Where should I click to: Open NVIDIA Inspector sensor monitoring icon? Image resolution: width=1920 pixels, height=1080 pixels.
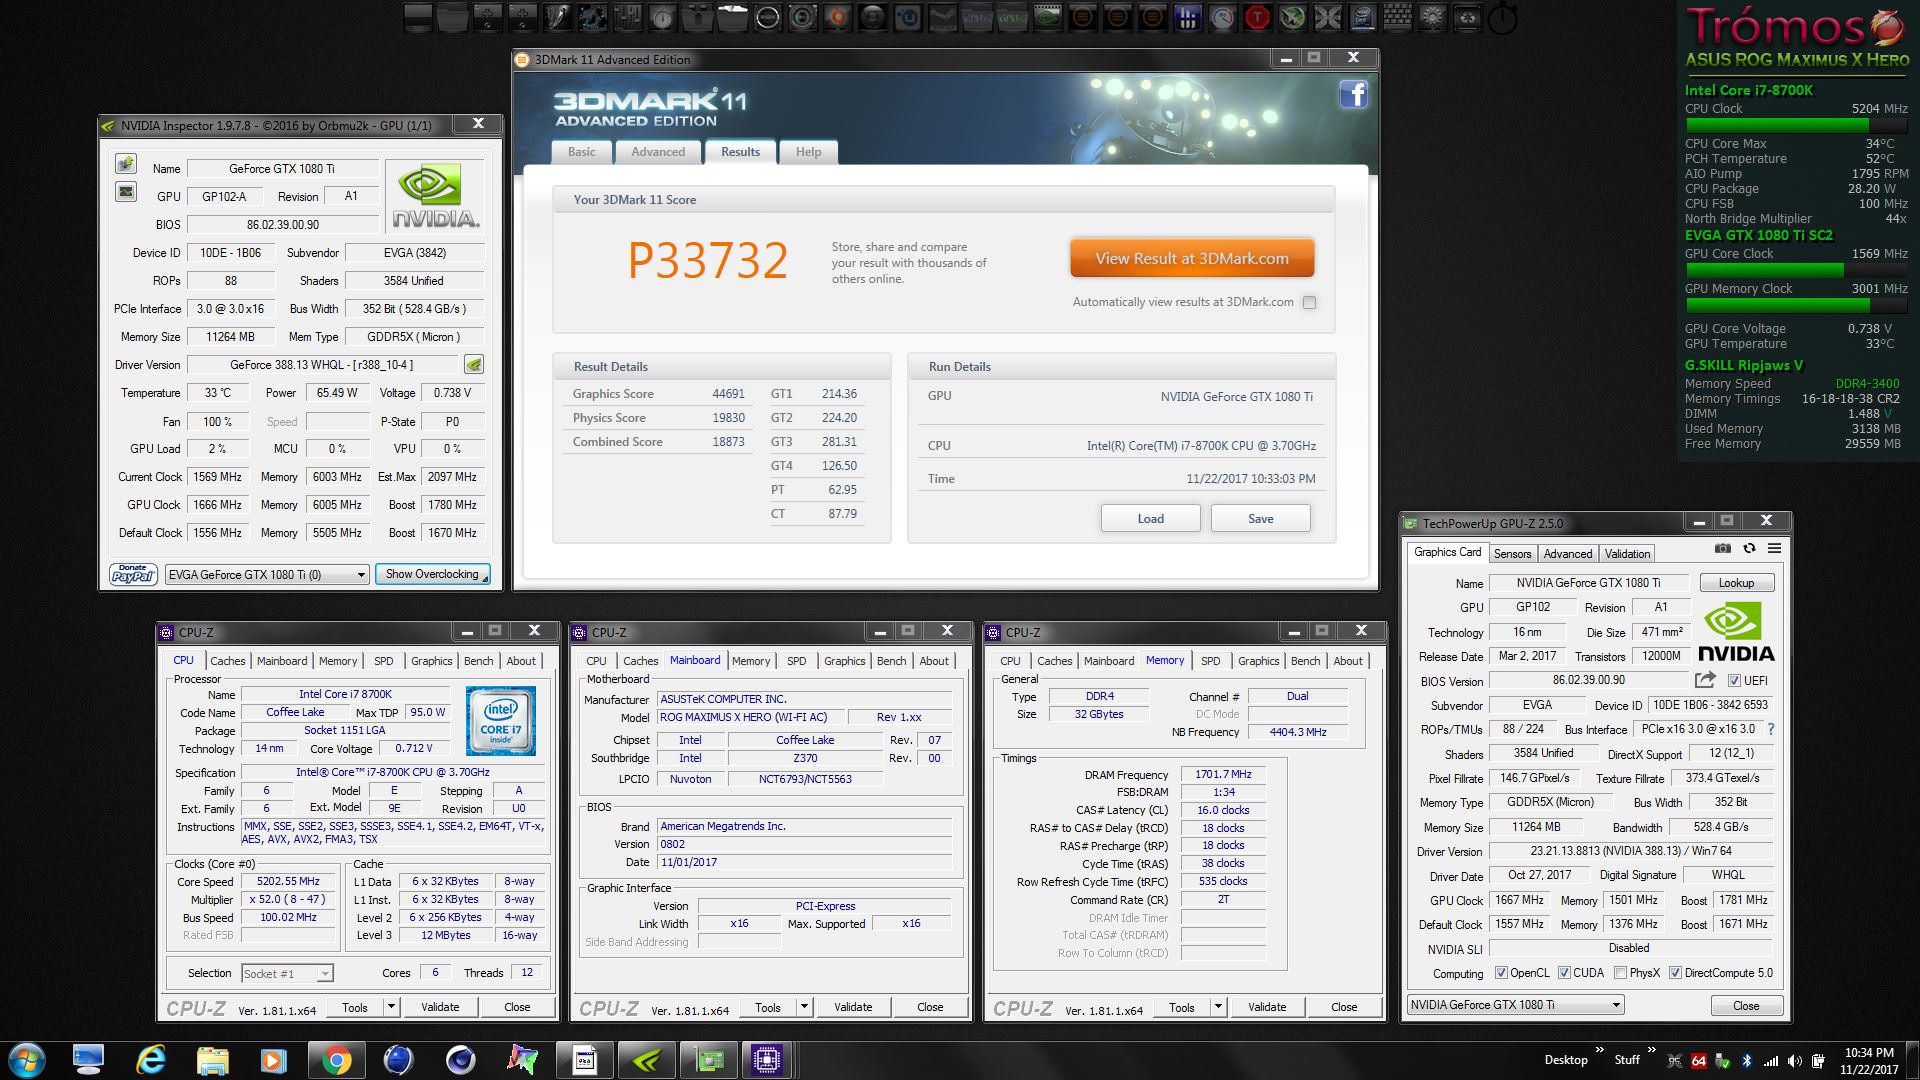coord(126,191)
